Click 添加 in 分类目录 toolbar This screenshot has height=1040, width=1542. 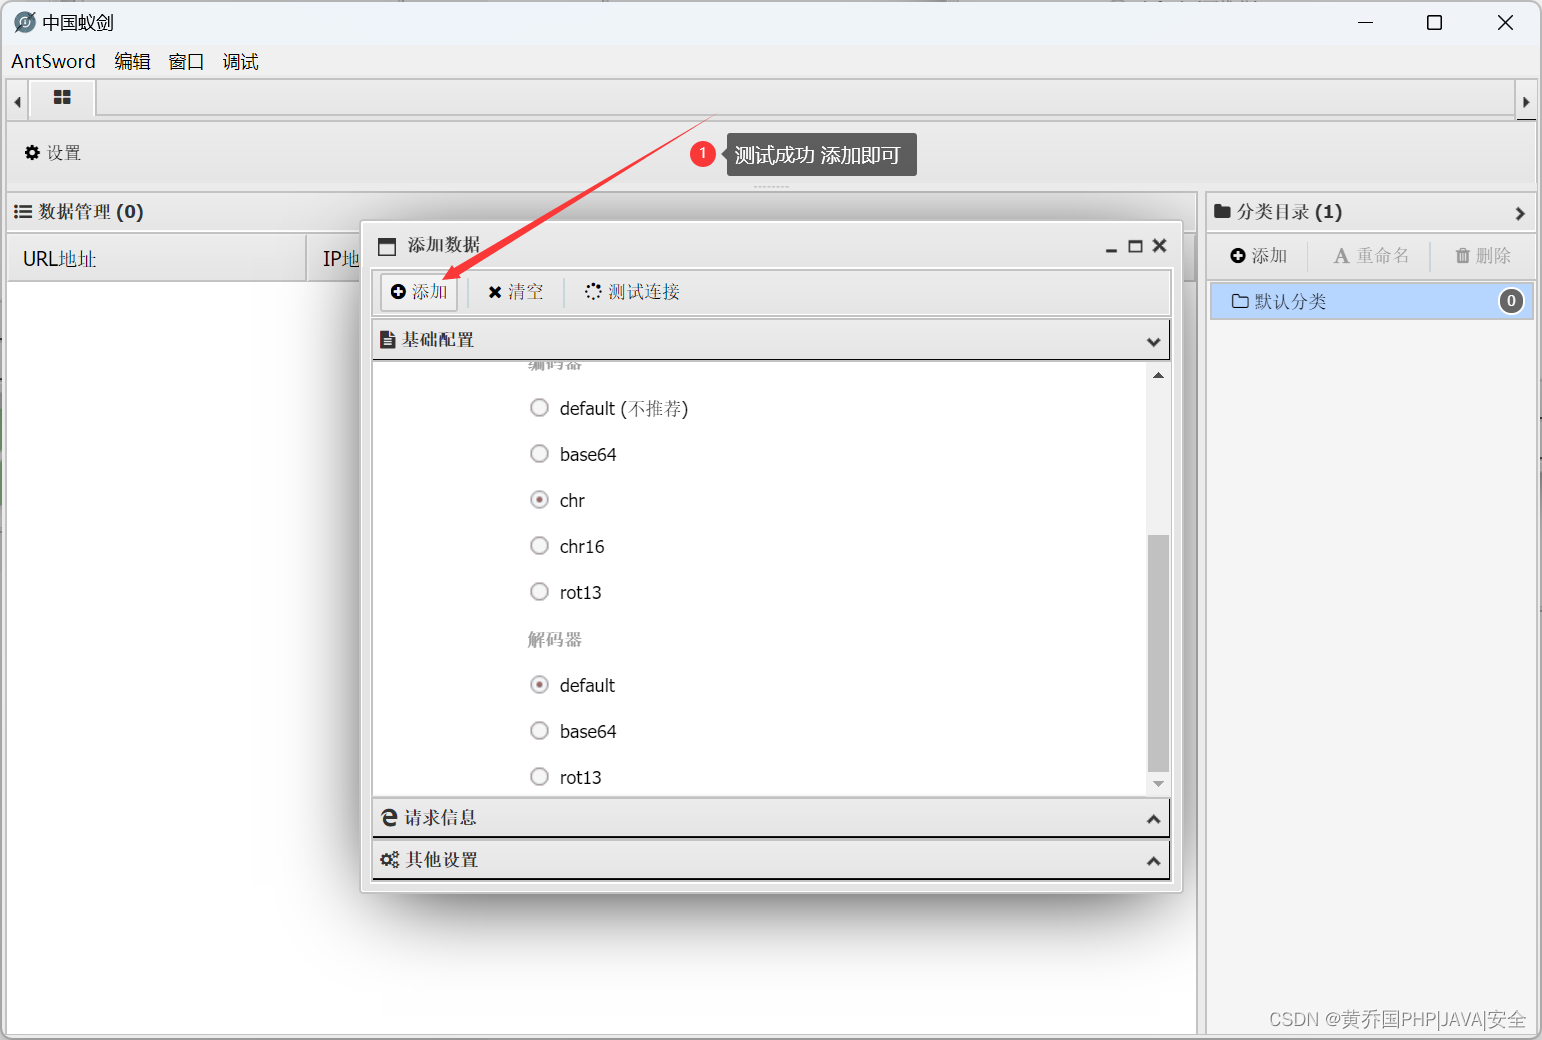(x=1259, y=256)
